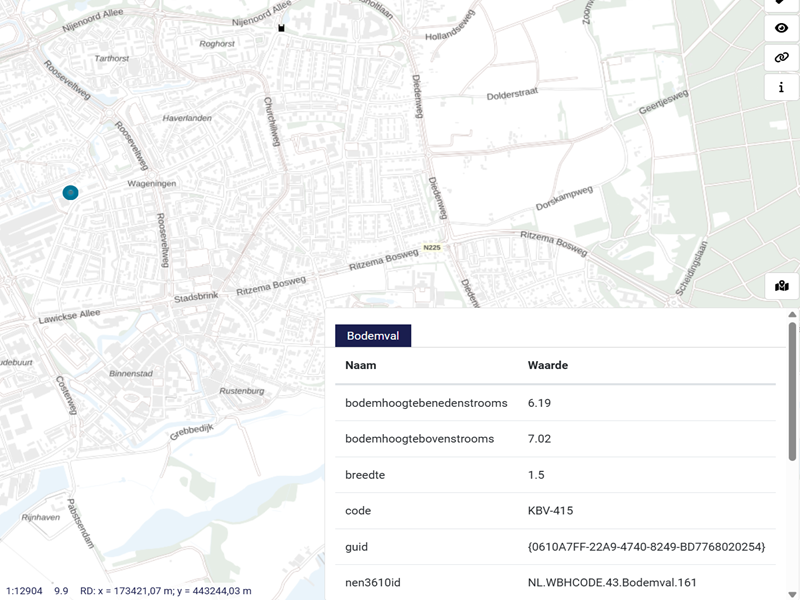Click the map scale 1:12904 indicator
This screenshot has height=600, width=800.
pos(25,591)
